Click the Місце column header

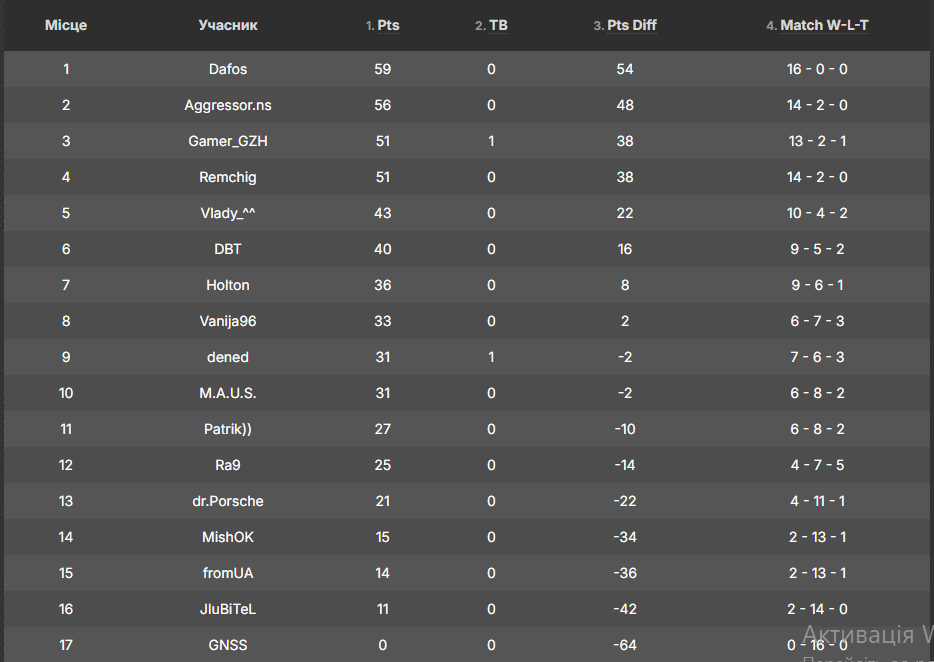tap(66, 26)
